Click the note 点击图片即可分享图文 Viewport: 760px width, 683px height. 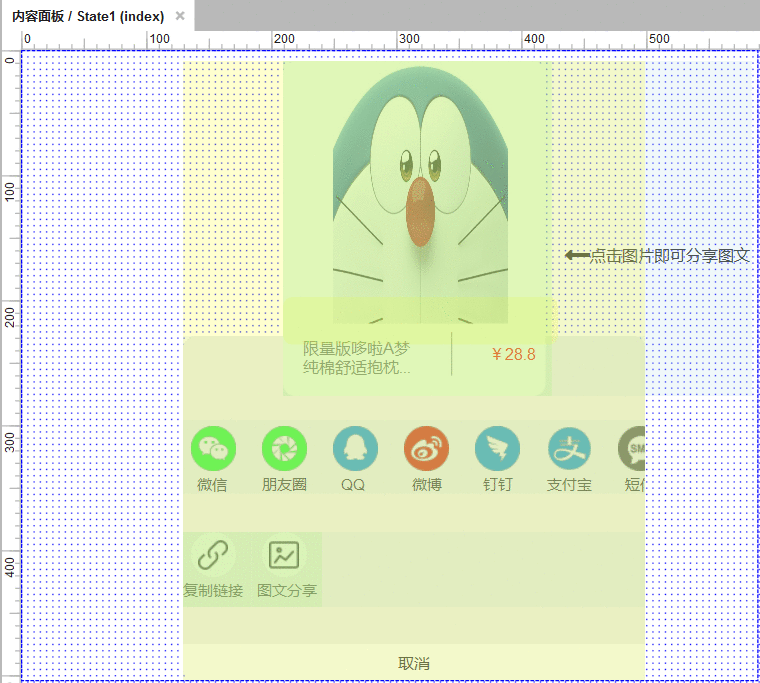coord(669,255)
